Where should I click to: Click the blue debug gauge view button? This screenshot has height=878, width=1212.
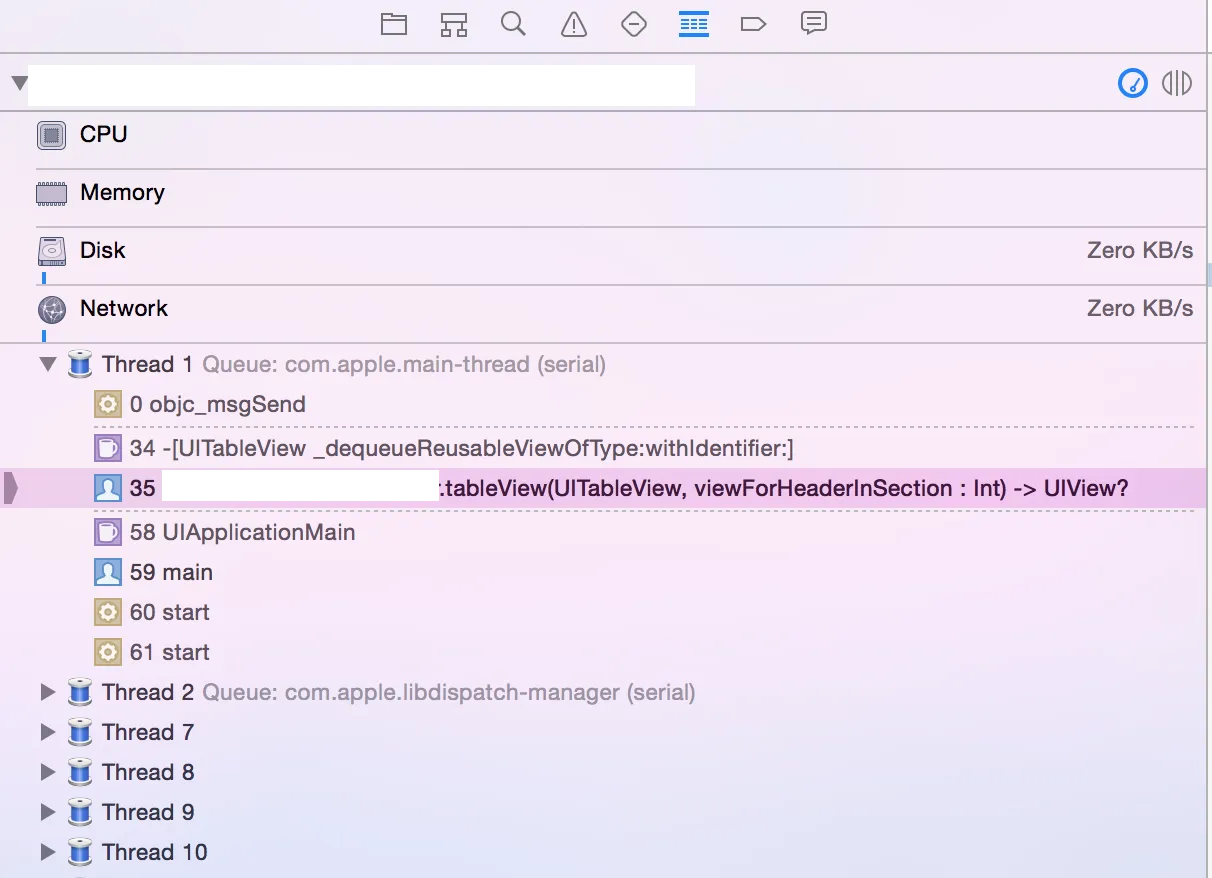(x=1133, y=83)
